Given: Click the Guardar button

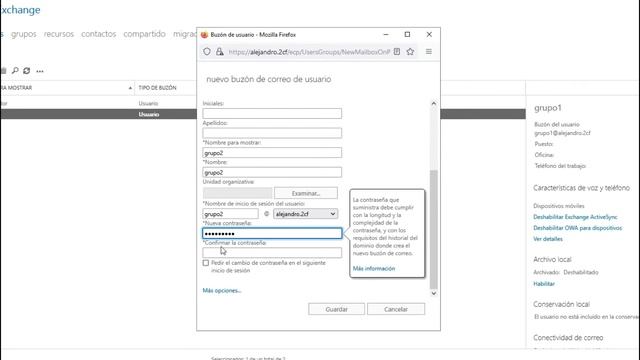Looking at the screenshot, I should (336, 309).
